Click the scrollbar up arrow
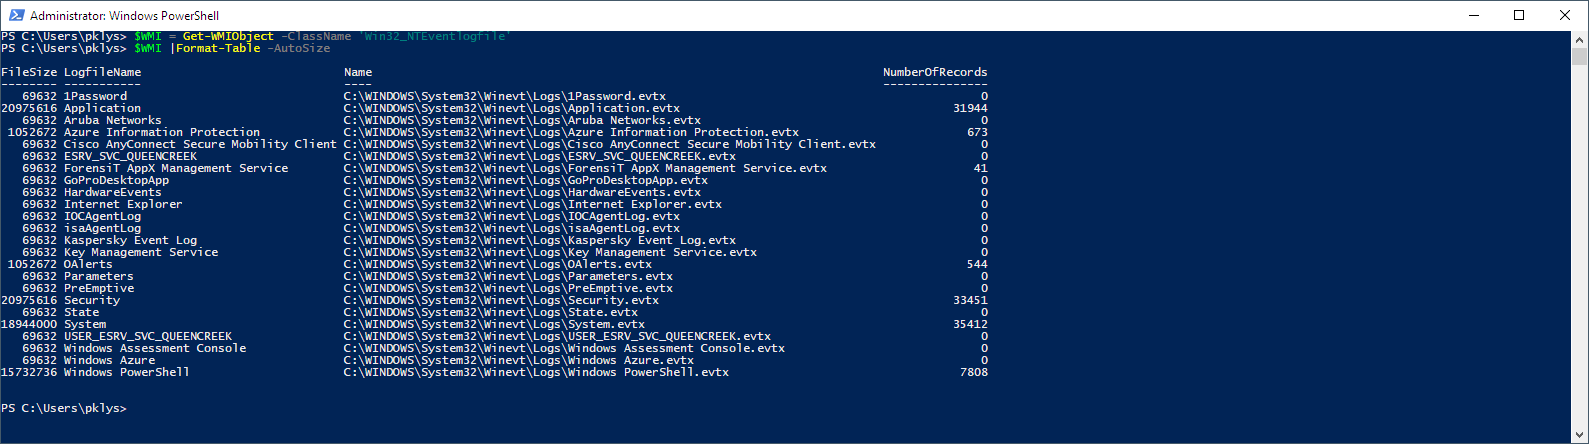This screenshot has width=1589, height=444. pos(1580,38)
